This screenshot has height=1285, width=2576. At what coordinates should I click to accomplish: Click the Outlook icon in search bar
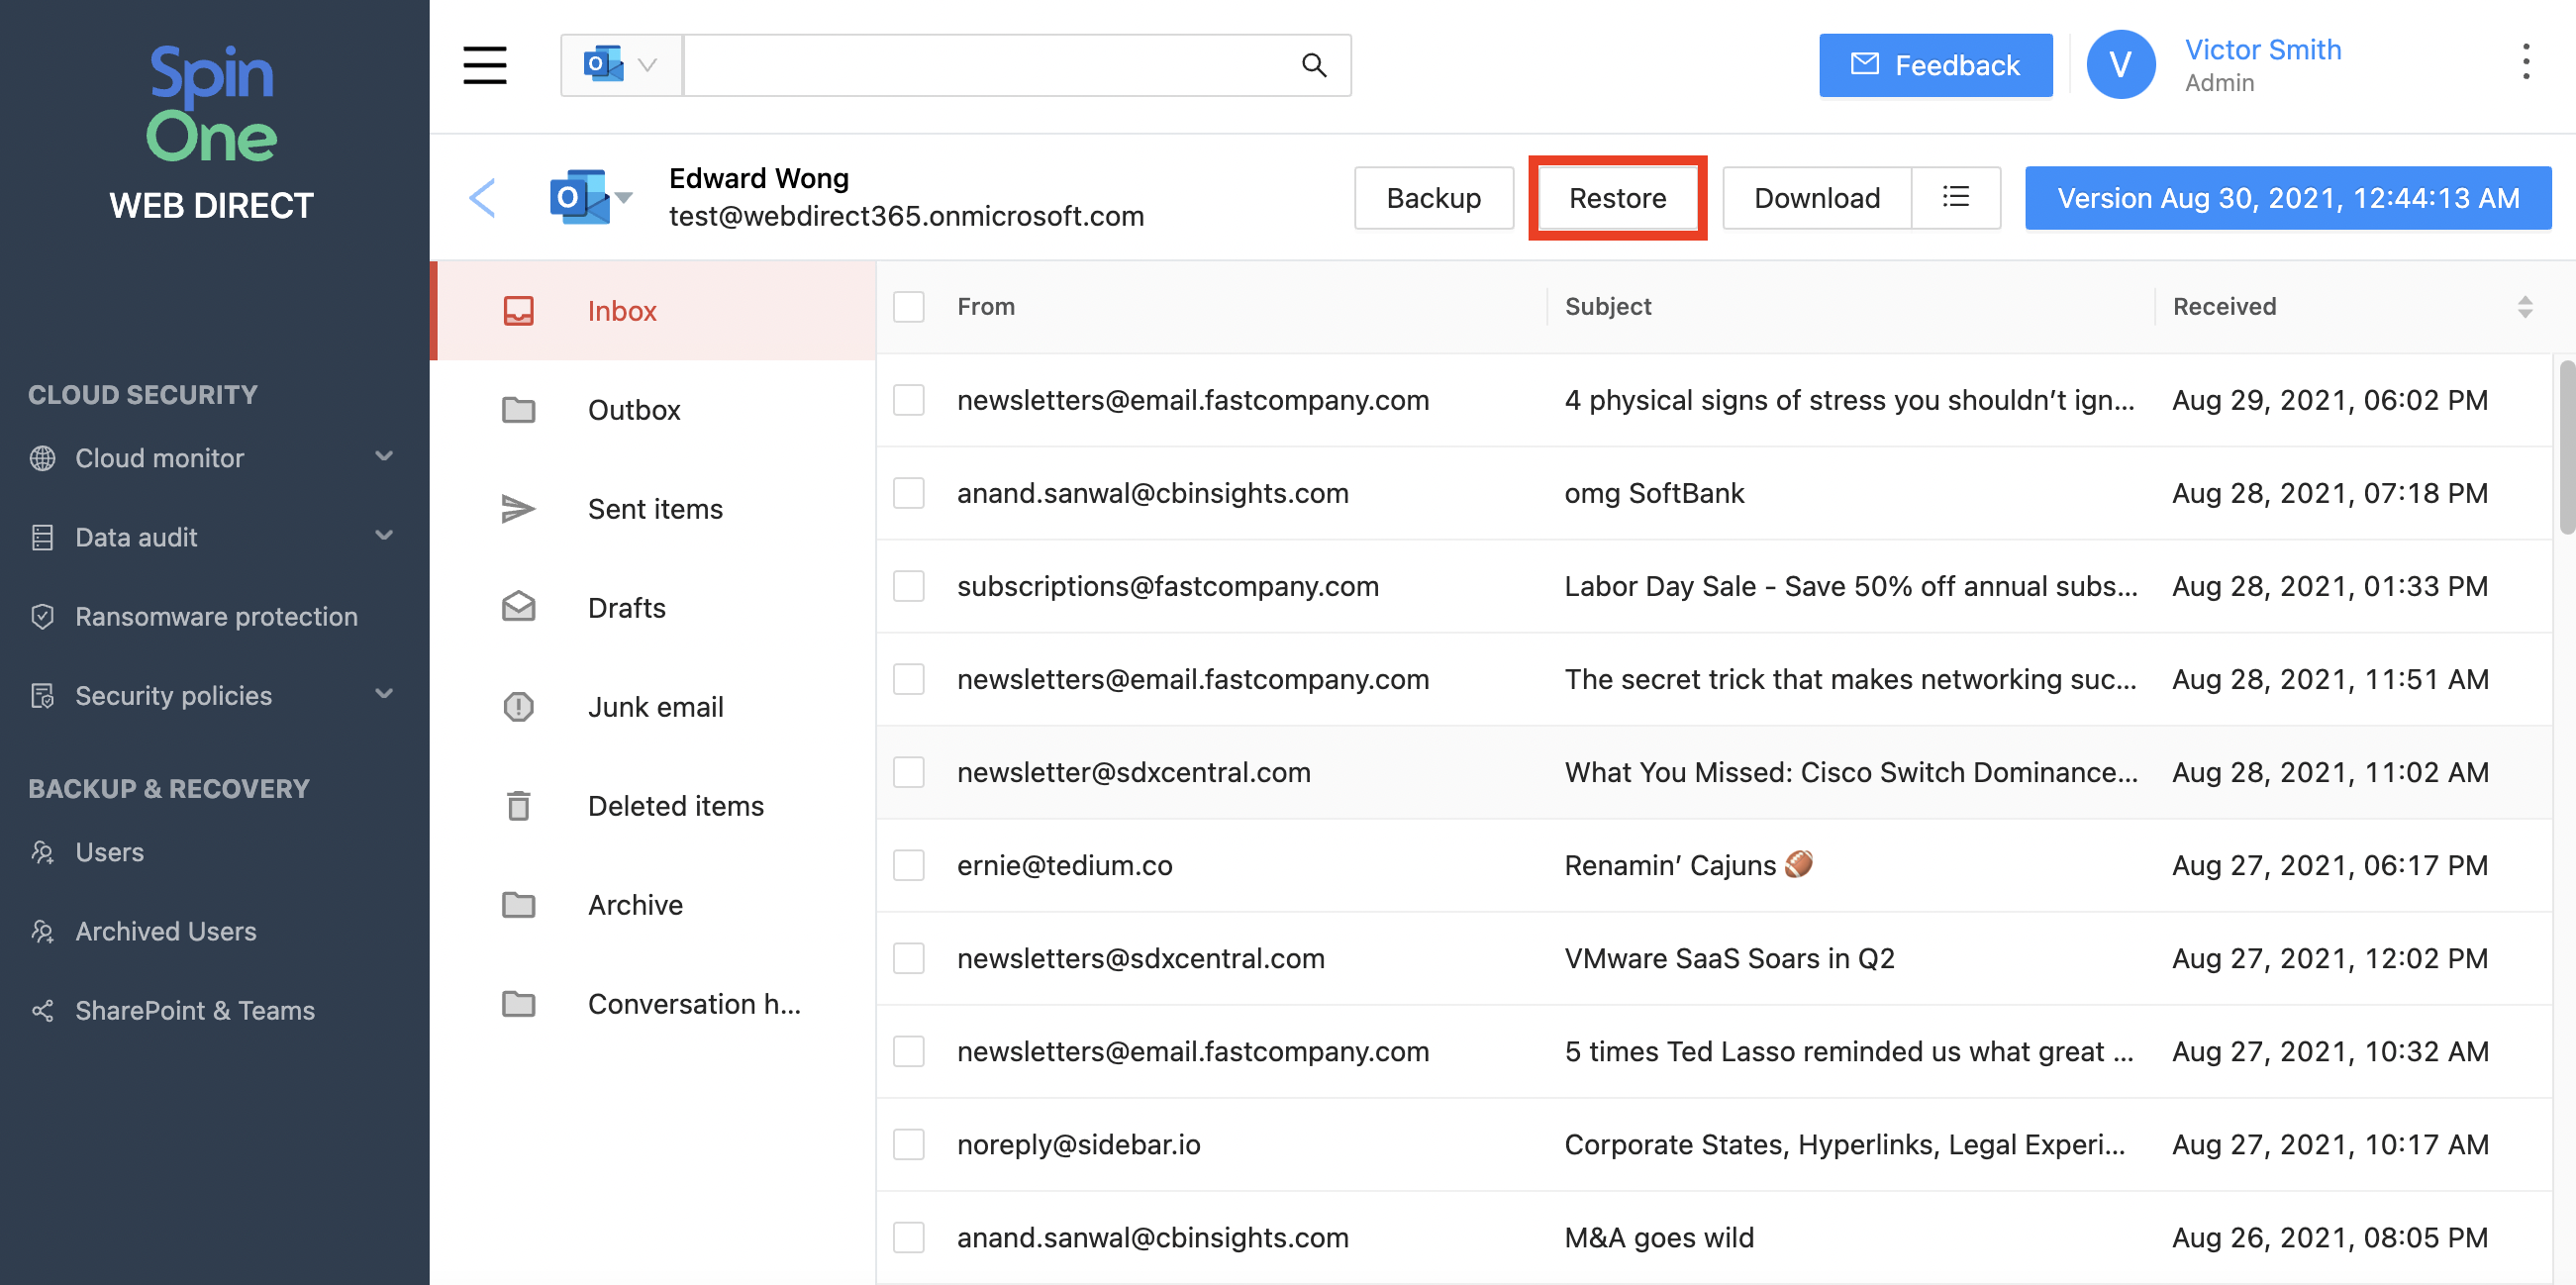coord(603,64)
